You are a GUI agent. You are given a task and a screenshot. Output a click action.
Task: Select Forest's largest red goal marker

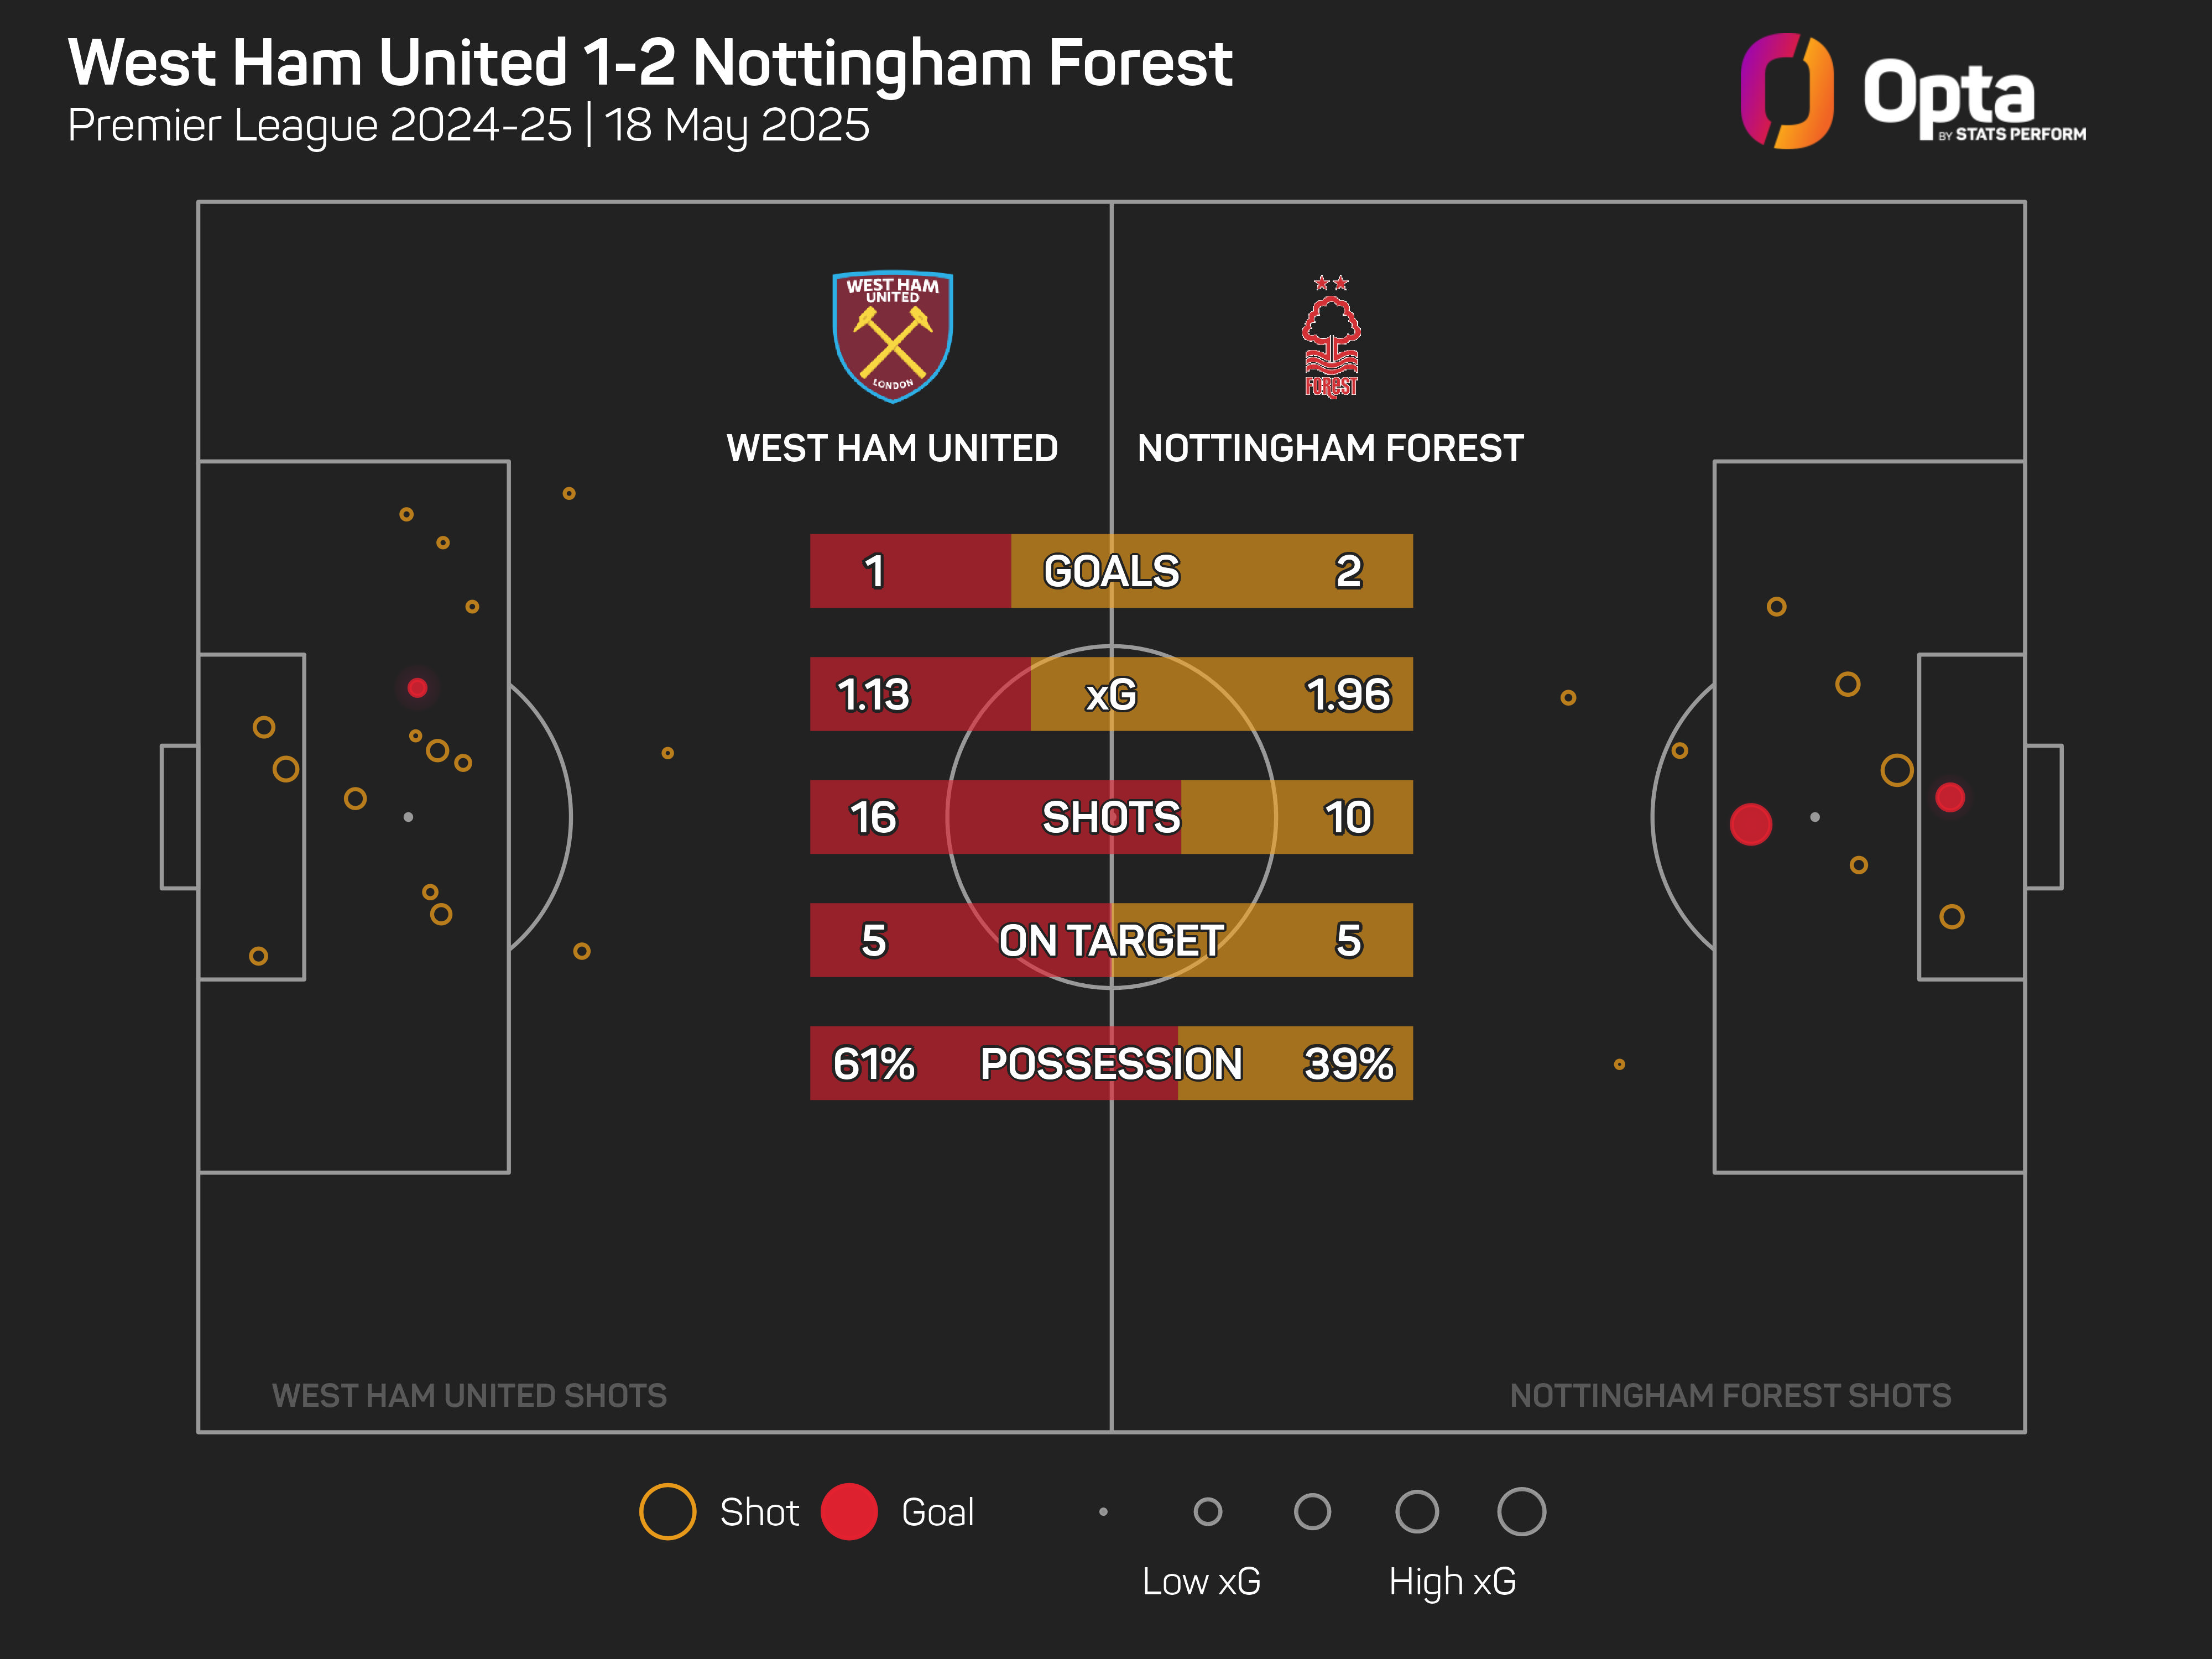[x=1750, y=824]
